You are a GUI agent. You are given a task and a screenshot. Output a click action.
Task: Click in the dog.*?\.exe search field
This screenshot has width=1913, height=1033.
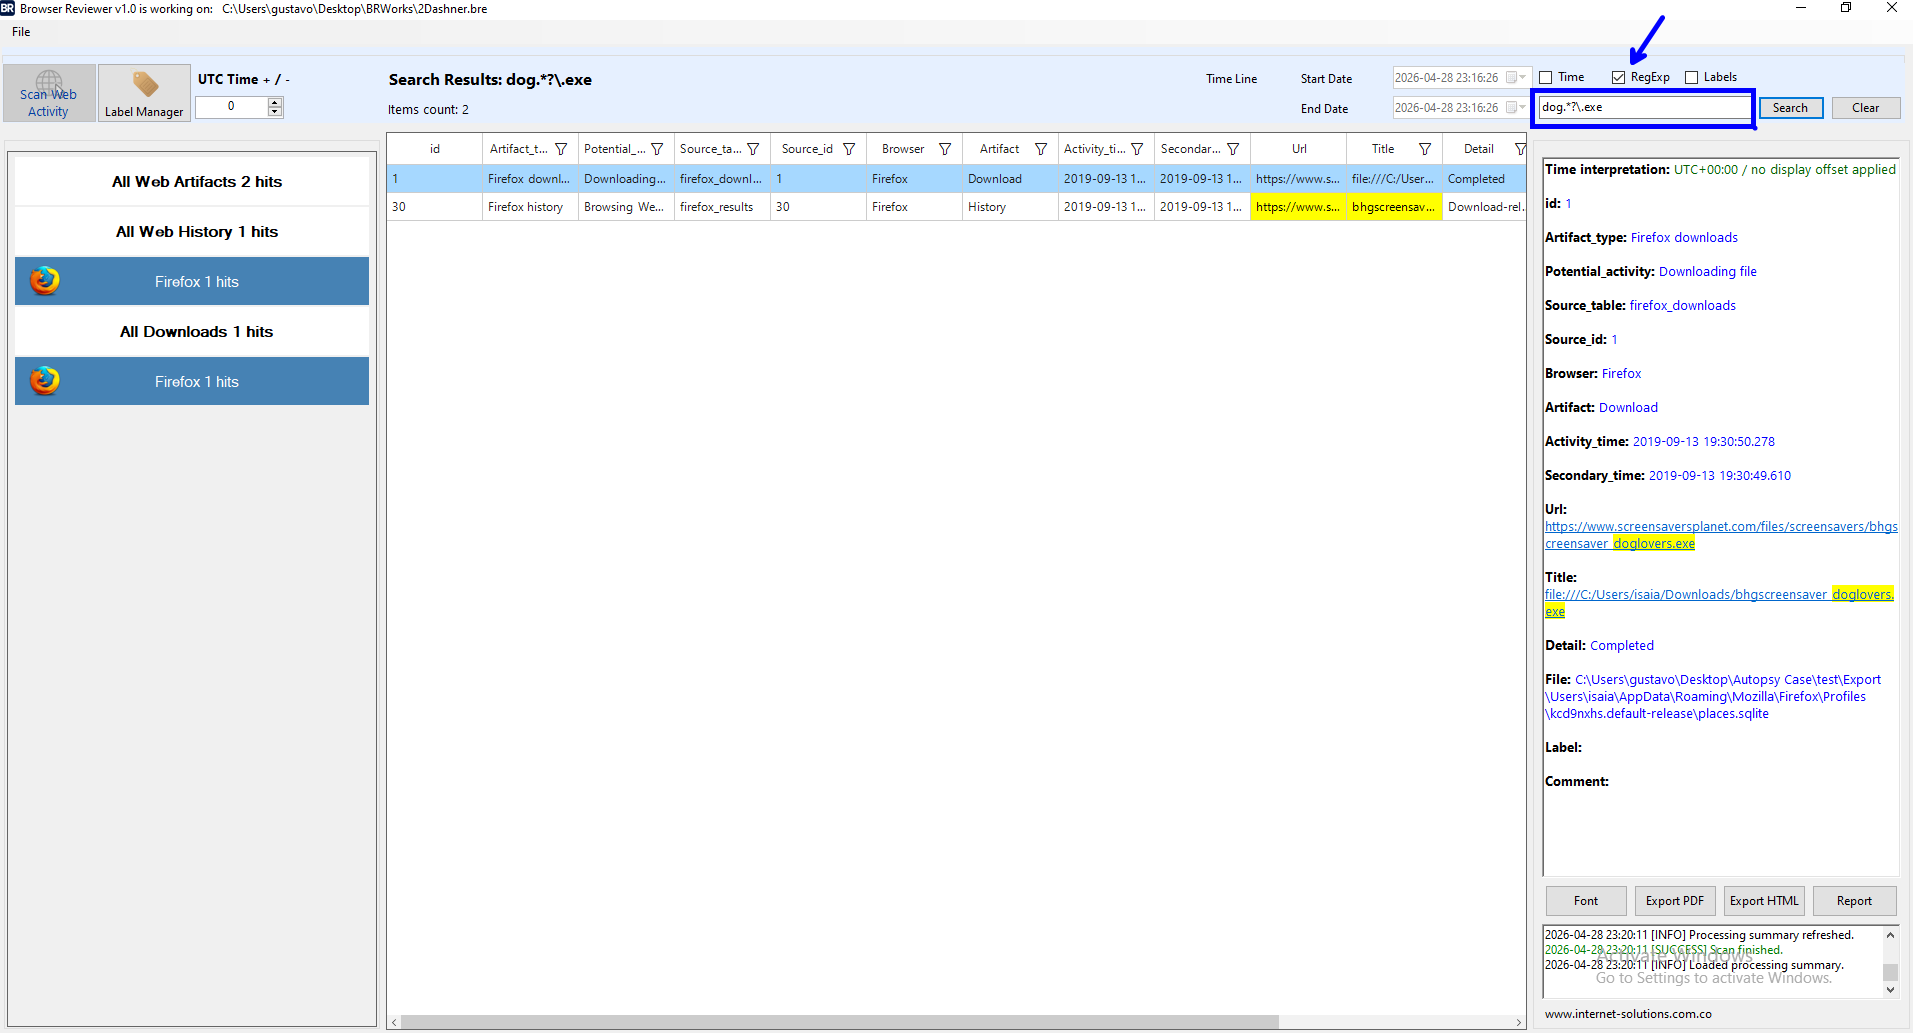coord(1644,107)
